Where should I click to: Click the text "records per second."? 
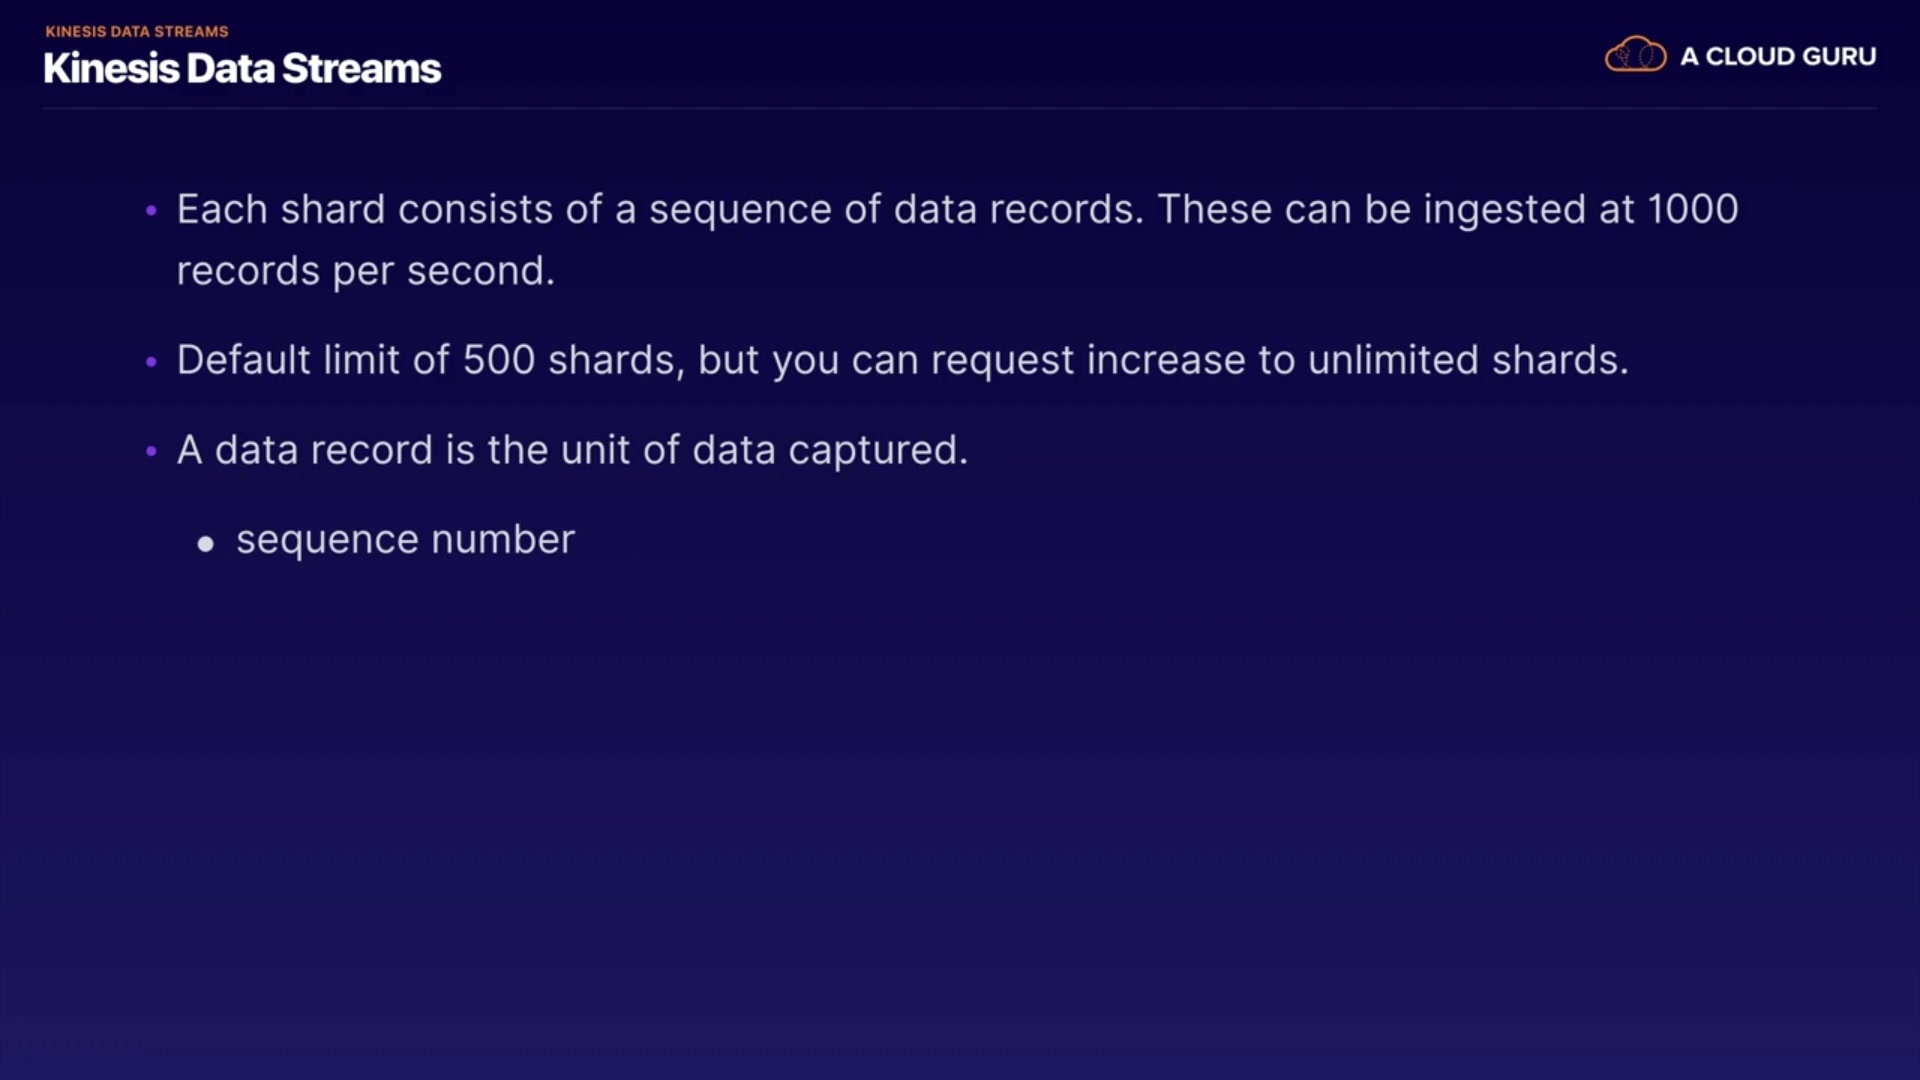point(365,272)
